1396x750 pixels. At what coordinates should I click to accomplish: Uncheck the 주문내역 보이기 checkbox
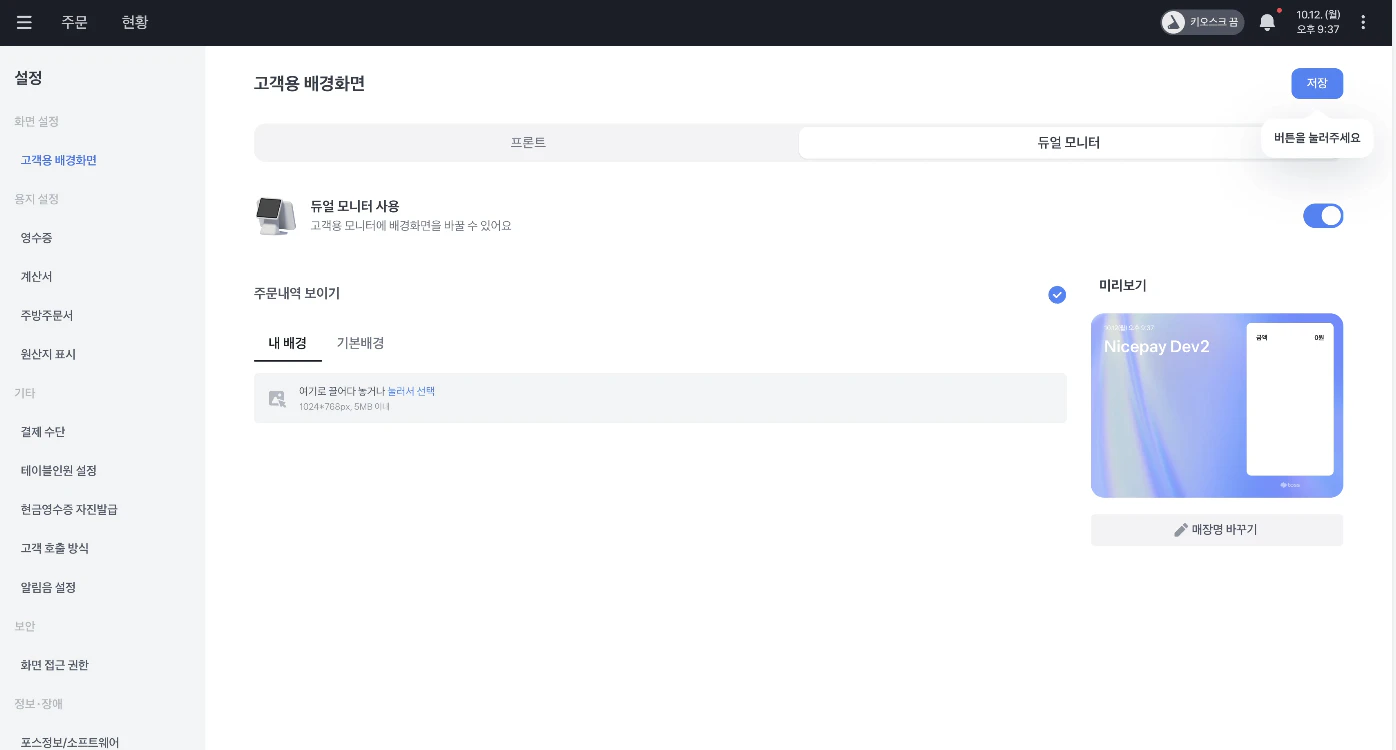1057,294
